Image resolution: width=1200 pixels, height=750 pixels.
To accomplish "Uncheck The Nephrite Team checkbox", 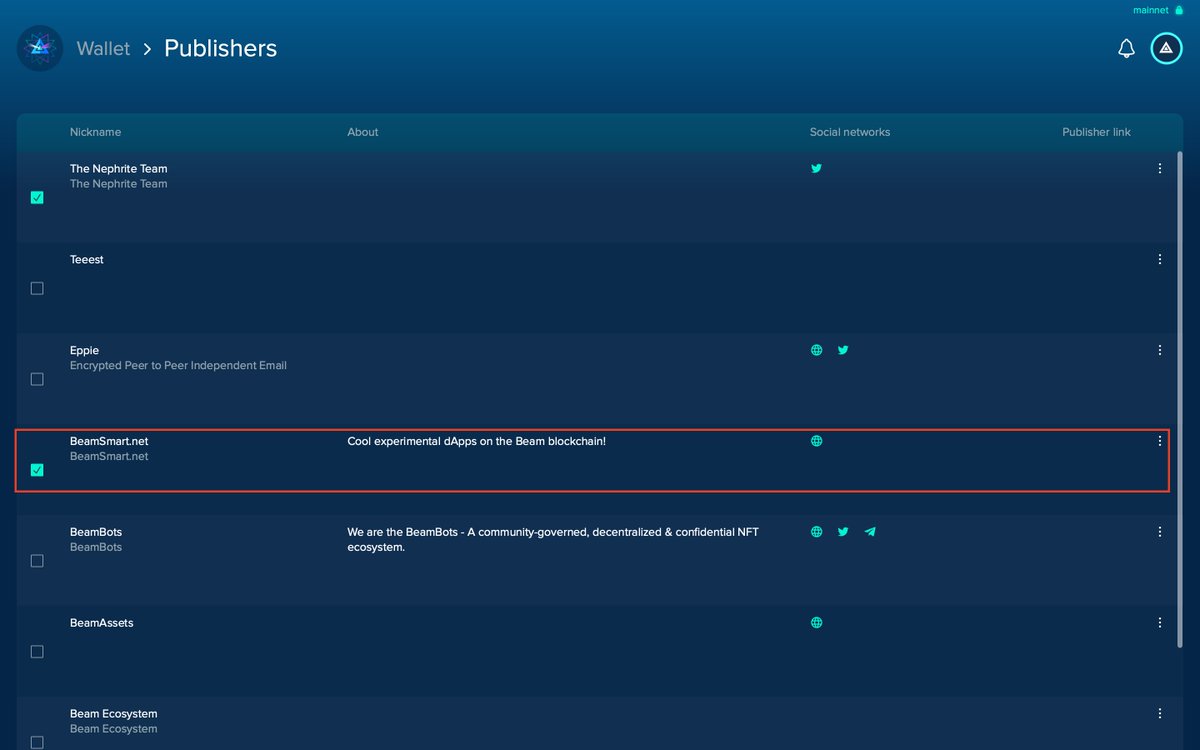I will 37,197.
